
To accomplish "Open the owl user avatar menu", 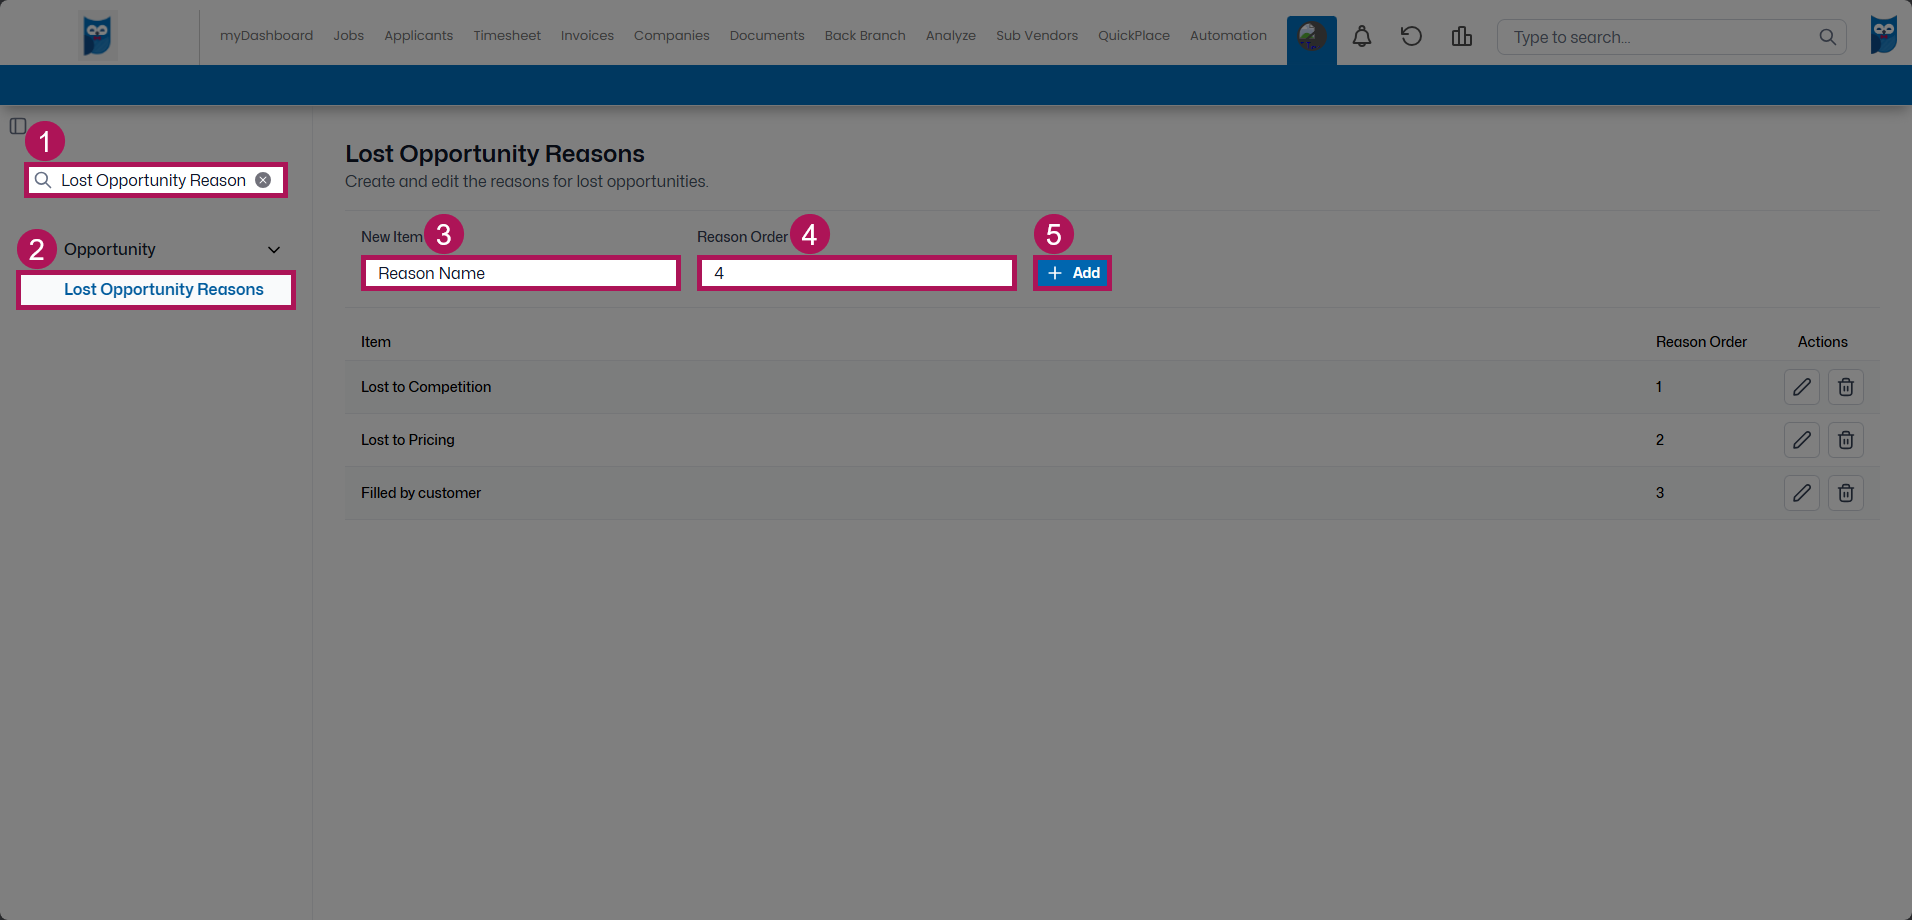I will tap(1883, 36).
